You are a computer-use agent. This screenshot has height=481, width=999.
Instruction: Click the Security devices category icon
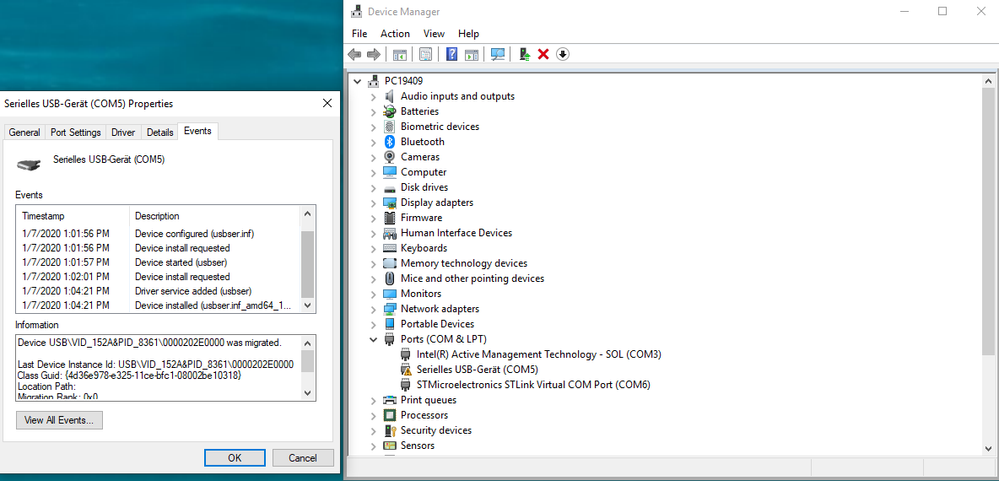390,431
